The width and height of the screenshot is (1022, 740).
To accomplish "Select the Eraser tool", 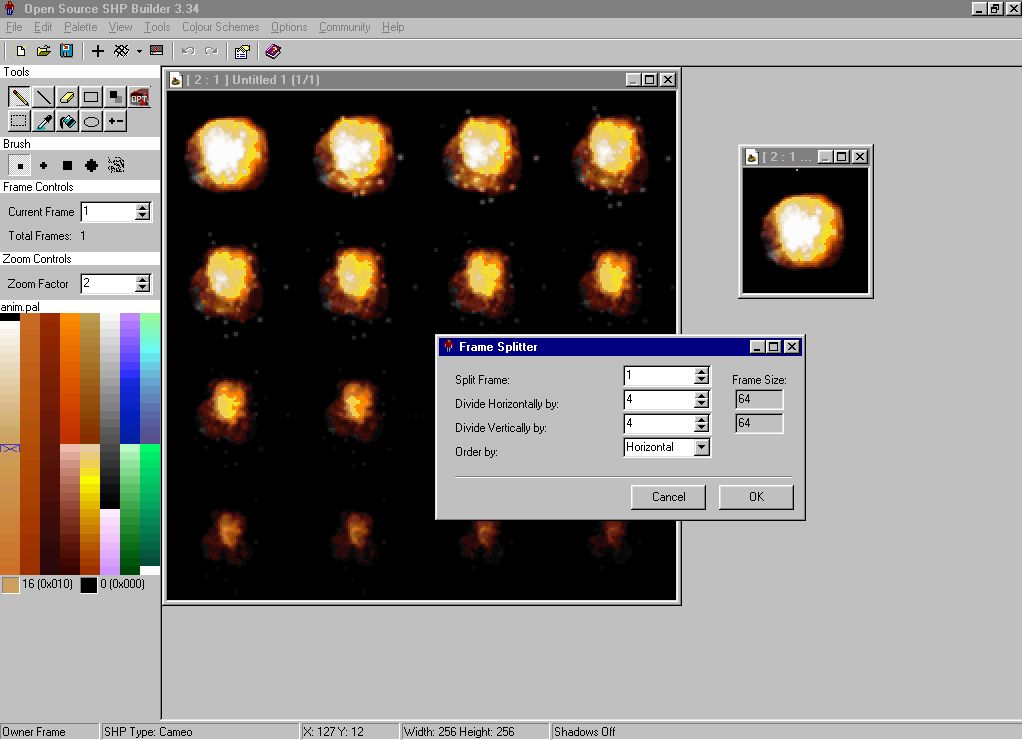I will (x=67, y=97).
